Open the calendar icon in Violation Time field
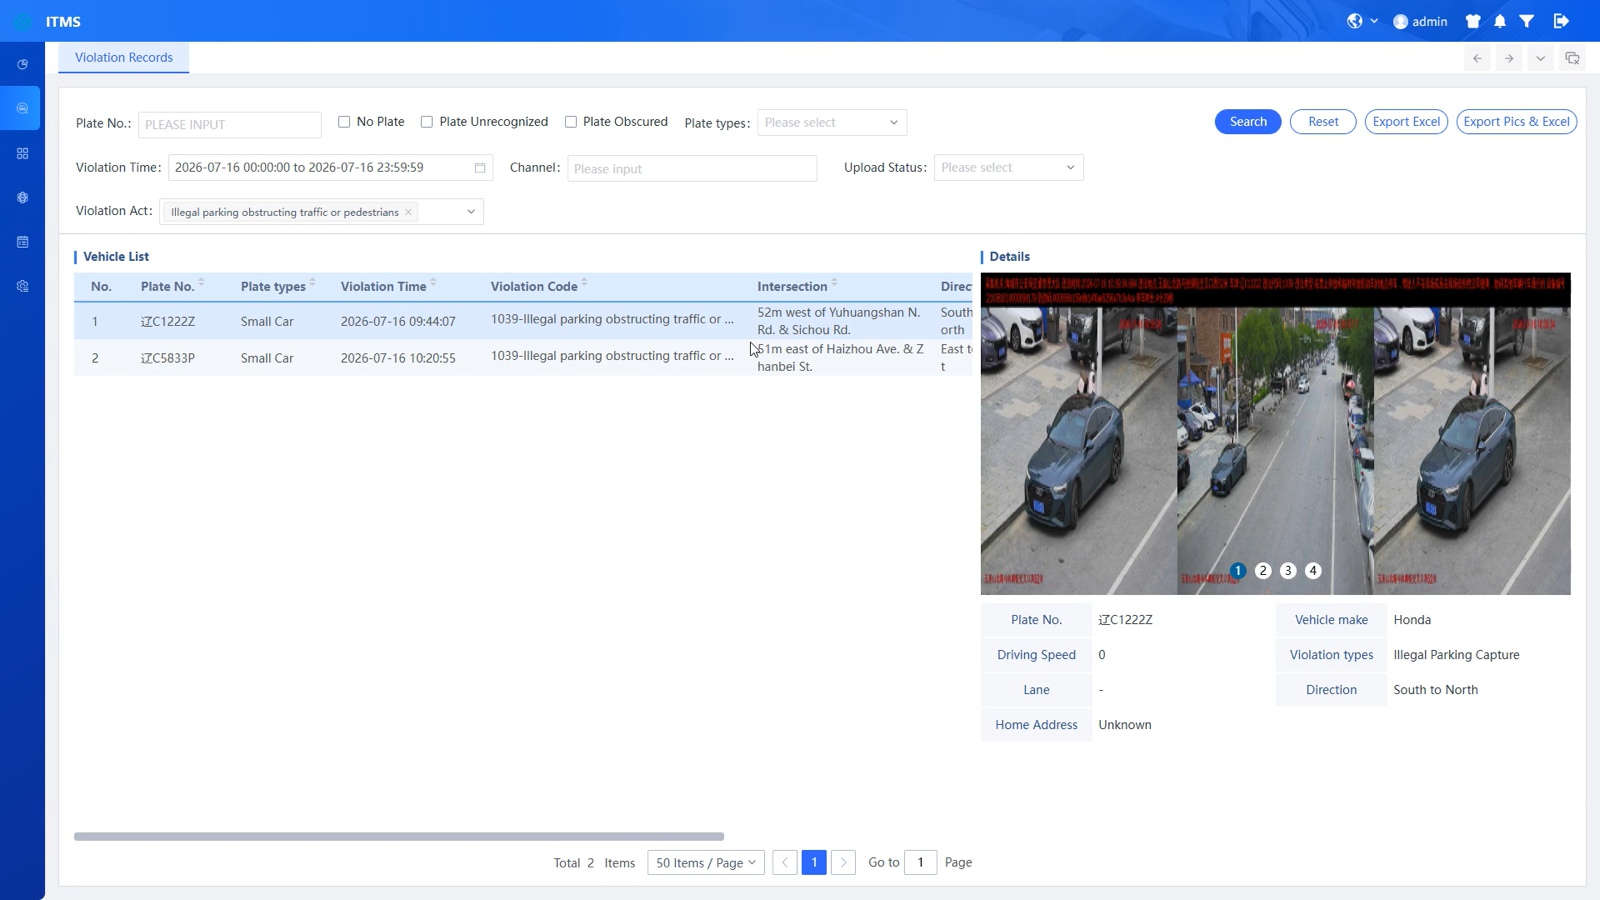The width and height of the screenshot is (1600, 900). point(480,168)
